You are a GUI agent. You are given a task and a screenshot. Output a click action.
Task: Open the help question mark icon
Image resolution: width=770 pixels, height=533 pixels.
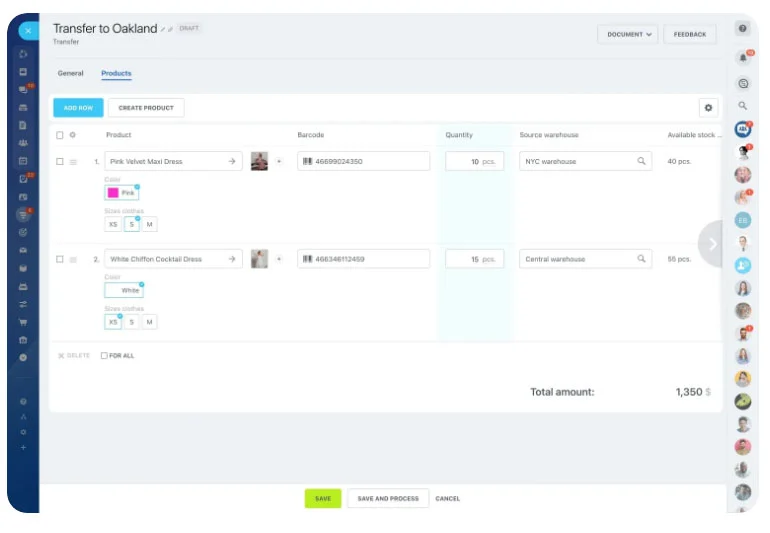743,29
